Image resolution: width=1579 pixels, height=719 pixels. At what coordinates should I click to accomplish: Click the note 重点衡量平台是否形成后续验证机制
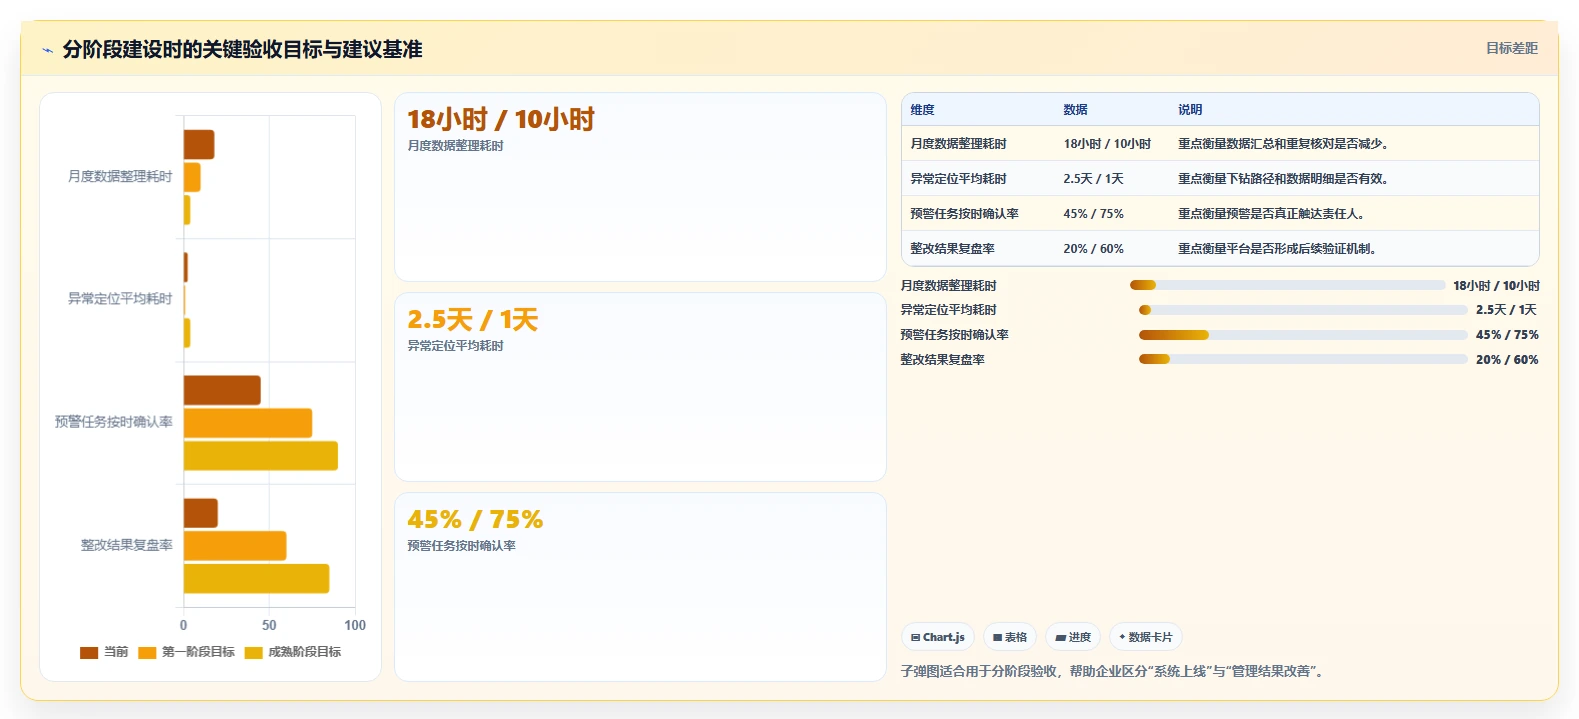(1277, 249)
